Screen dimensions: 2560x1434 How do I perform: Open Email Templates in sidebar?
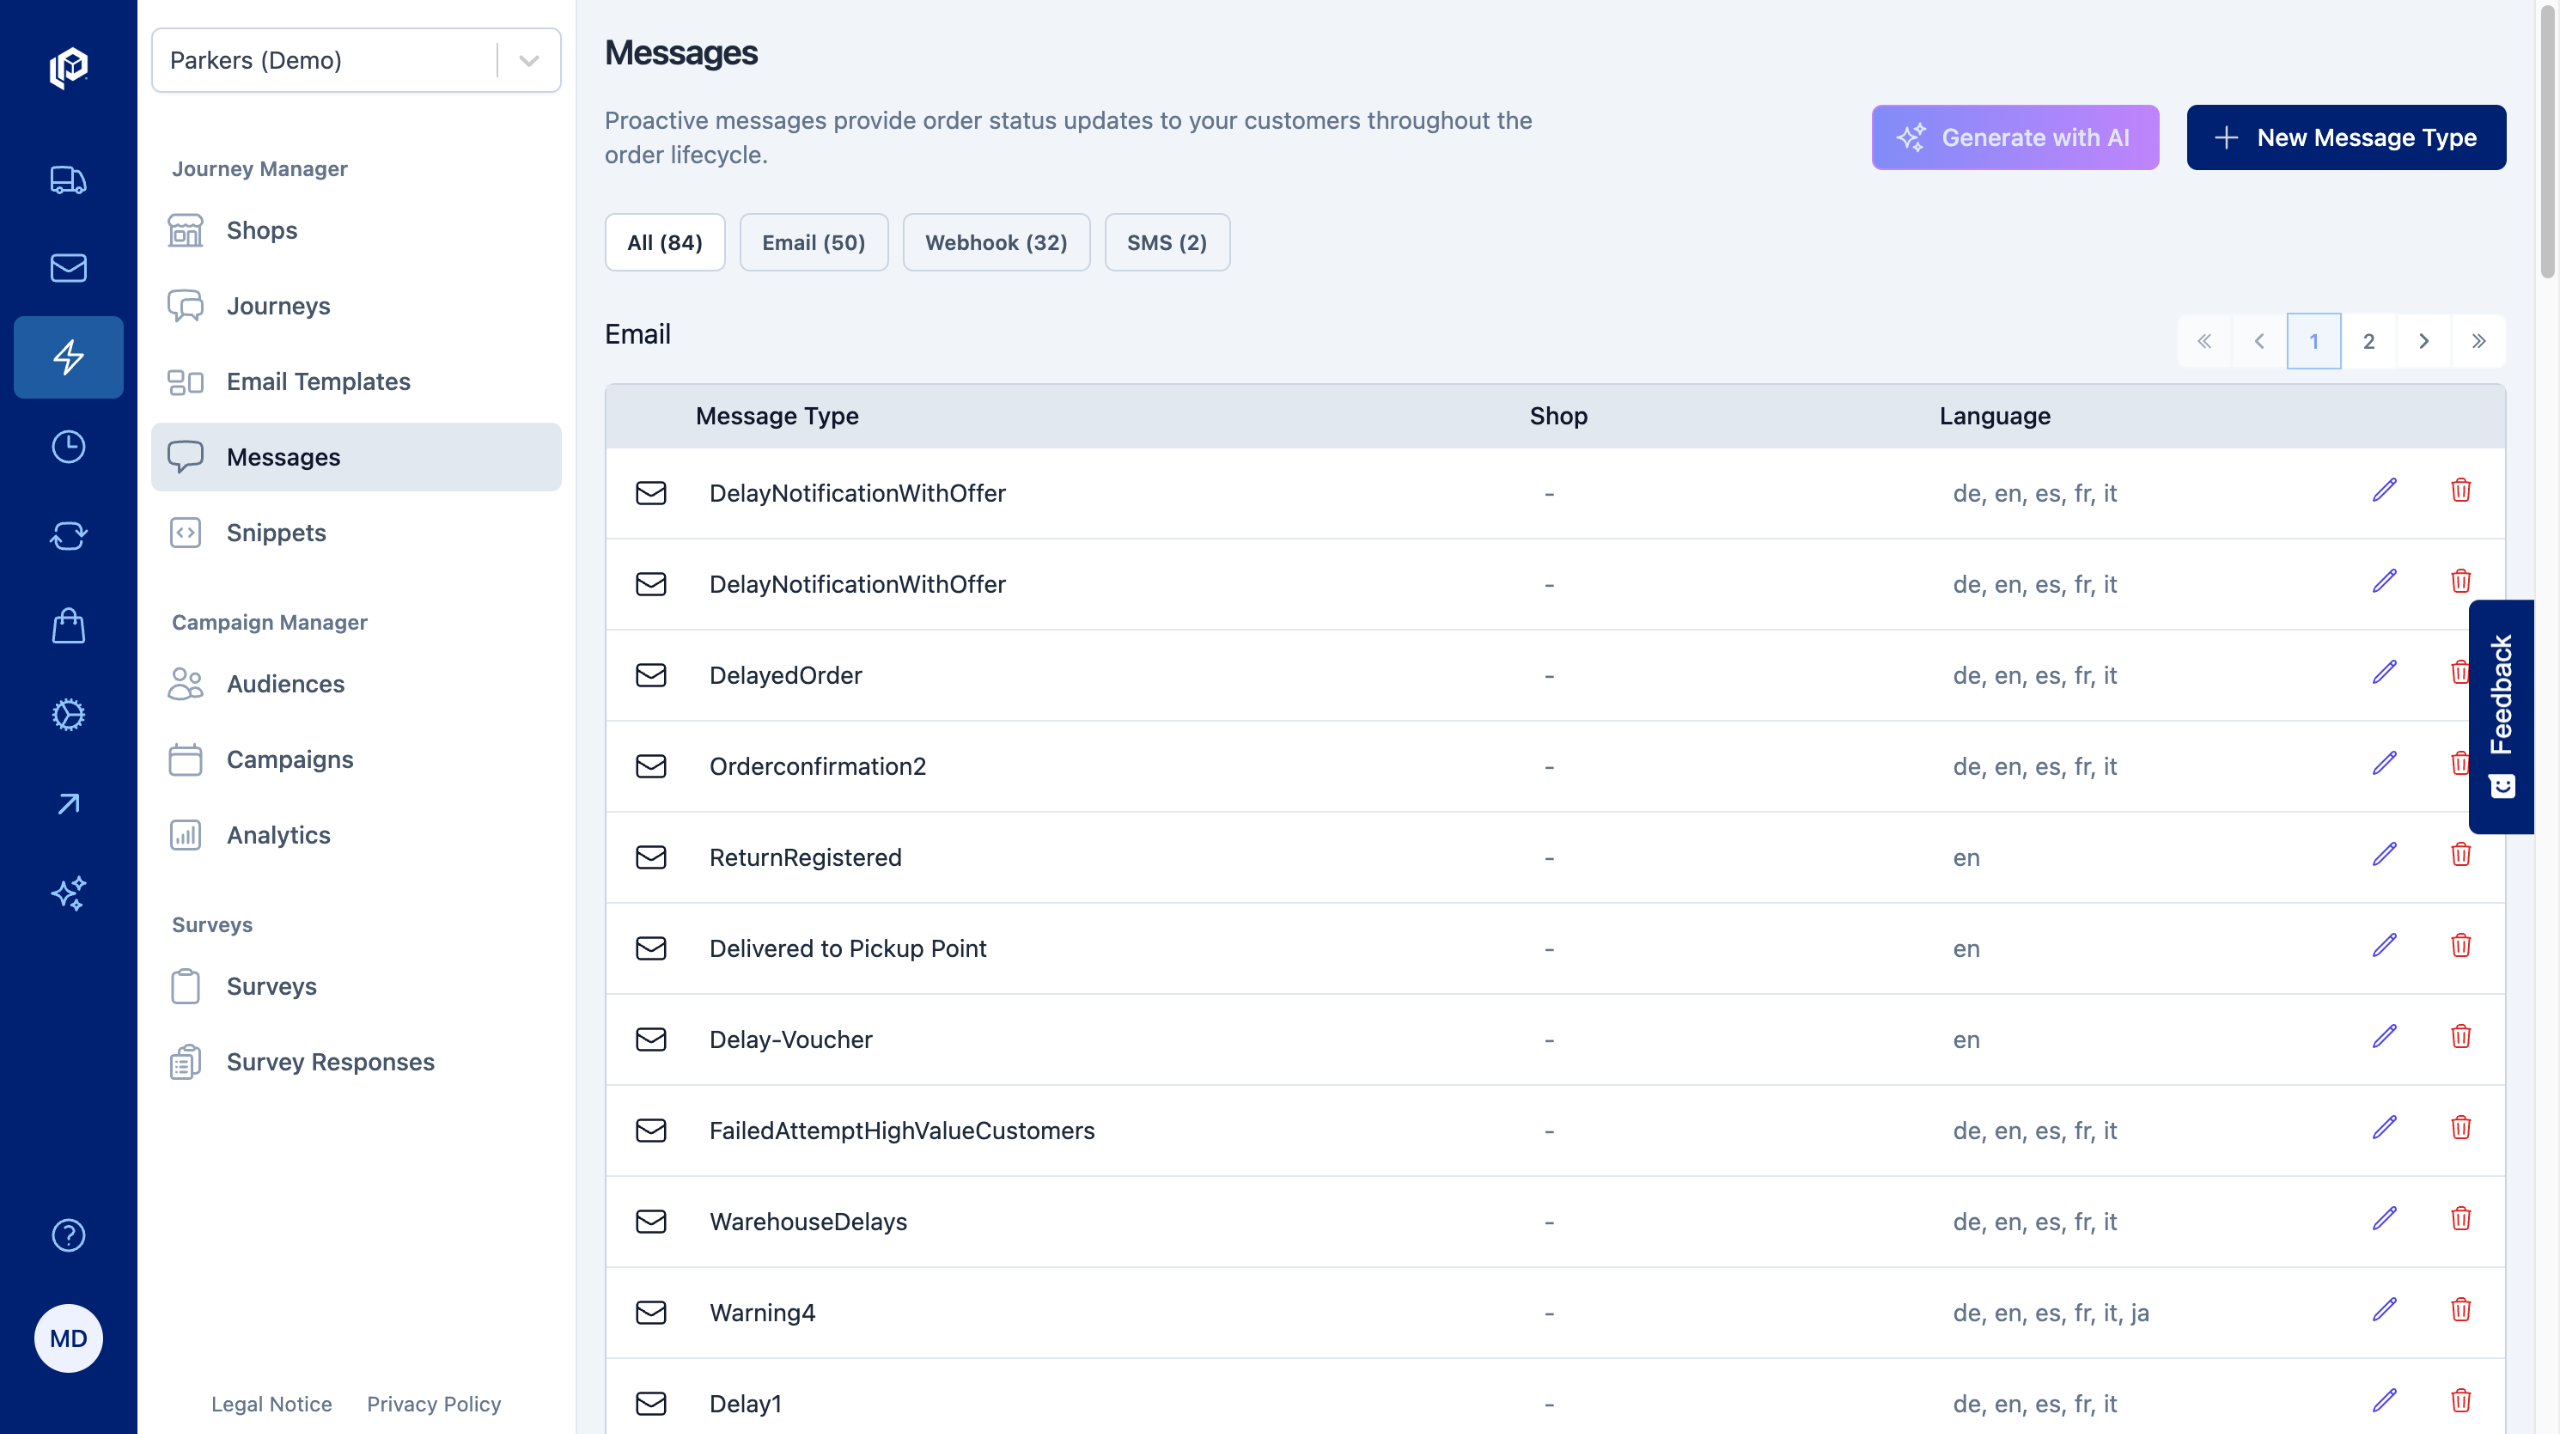[x=318, y=381]
